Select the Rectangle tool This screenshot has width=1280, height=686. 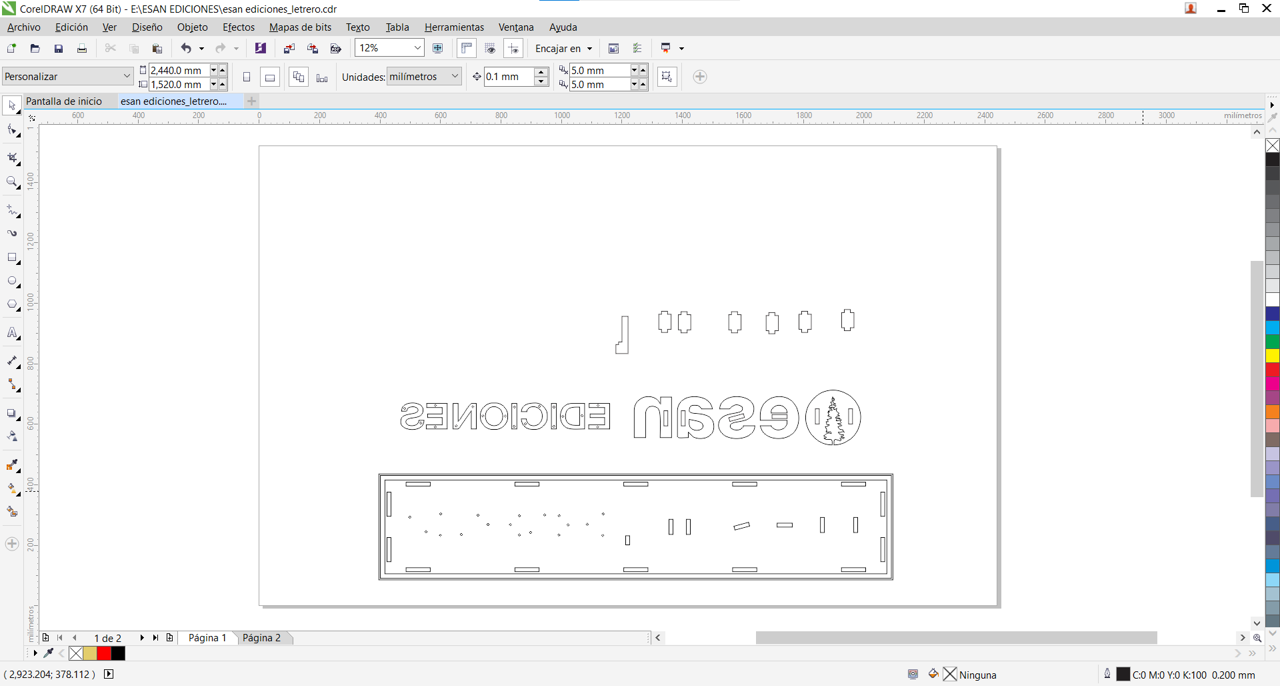[12, 258]
